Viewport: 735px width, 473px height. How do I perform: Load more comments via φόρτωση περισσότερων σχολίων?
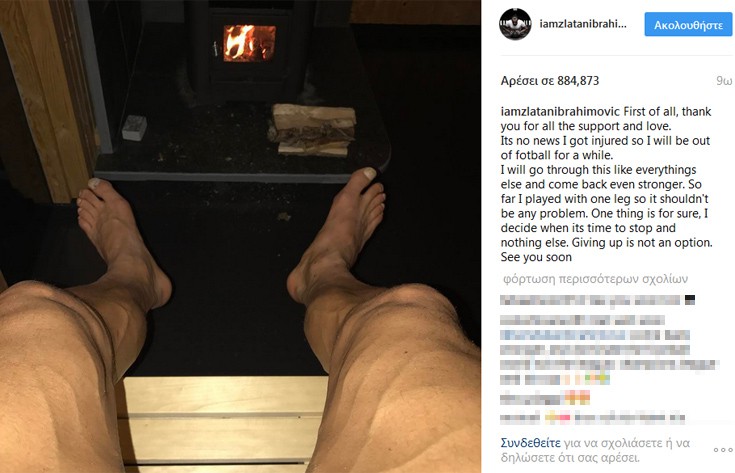pyautogui.click(x=595, y=279)
